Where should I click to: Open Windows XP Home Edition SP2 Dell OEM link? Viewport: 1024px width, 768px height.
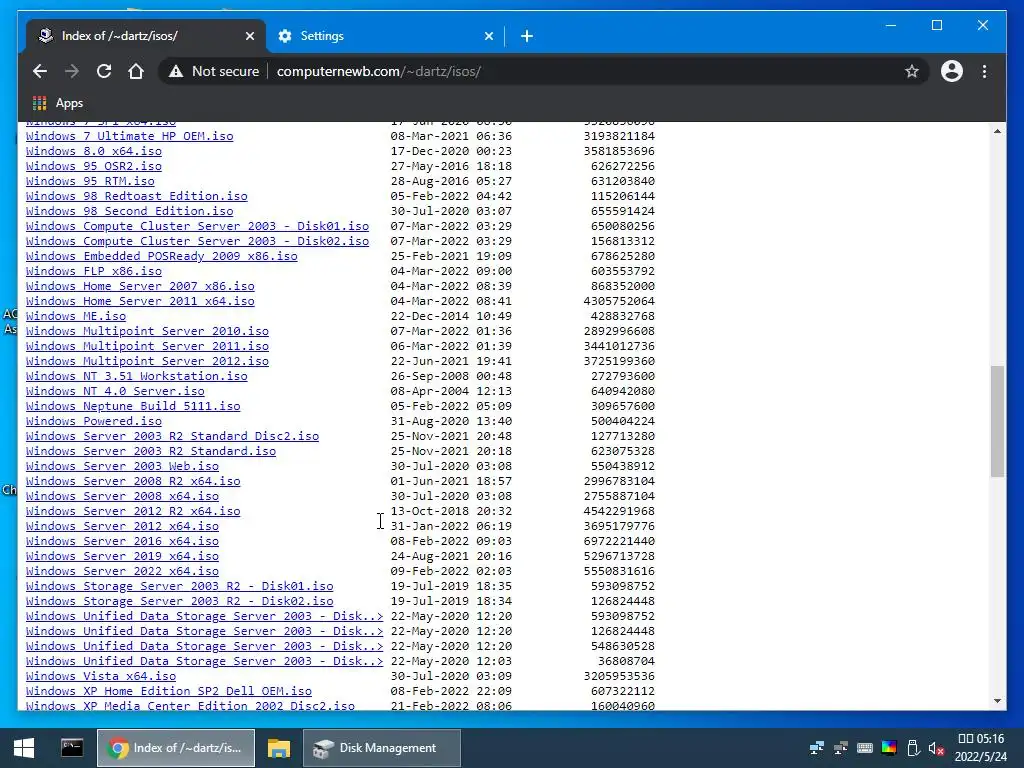tap(168, 692)
